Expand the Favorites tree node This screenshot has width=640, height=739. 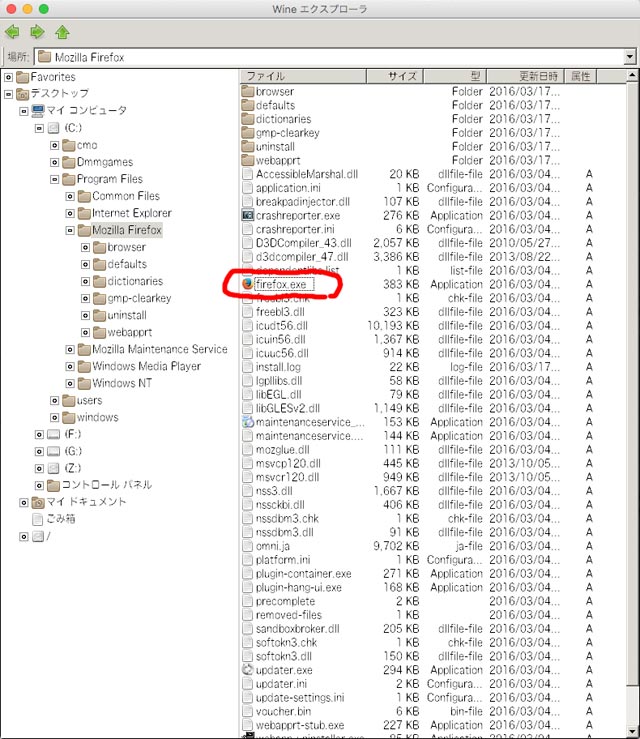pyautogui.click(x=8, y=77)
